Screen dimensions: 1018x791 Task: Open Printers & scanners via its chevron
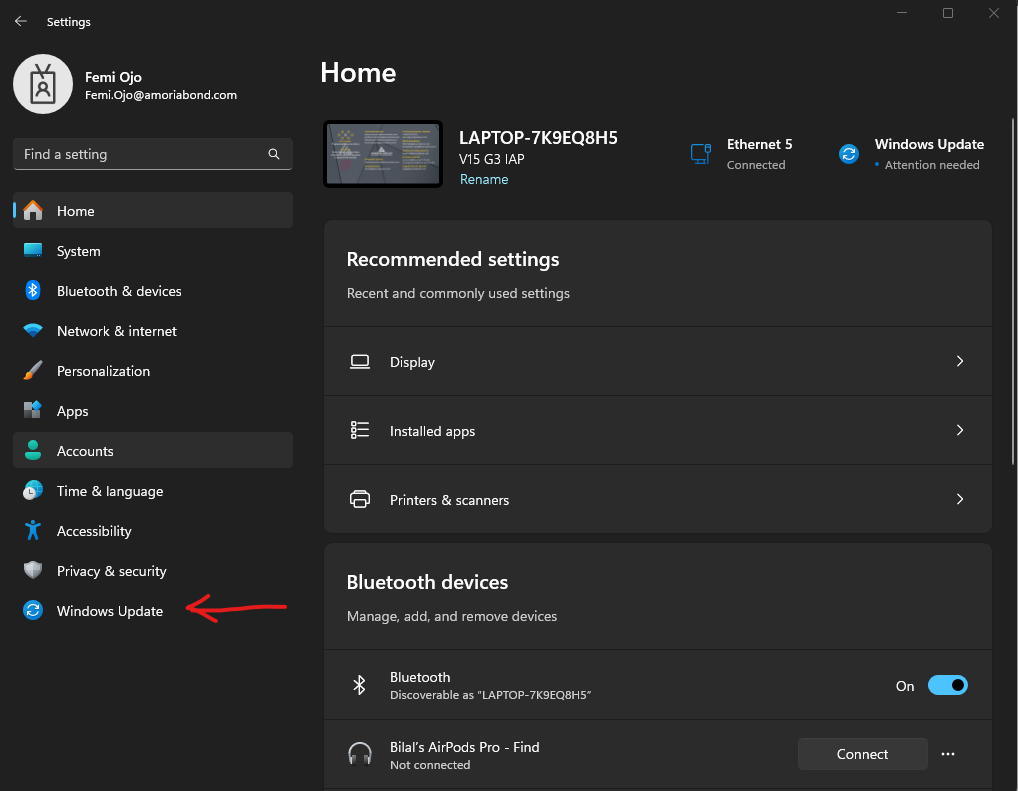coord(960,499)
